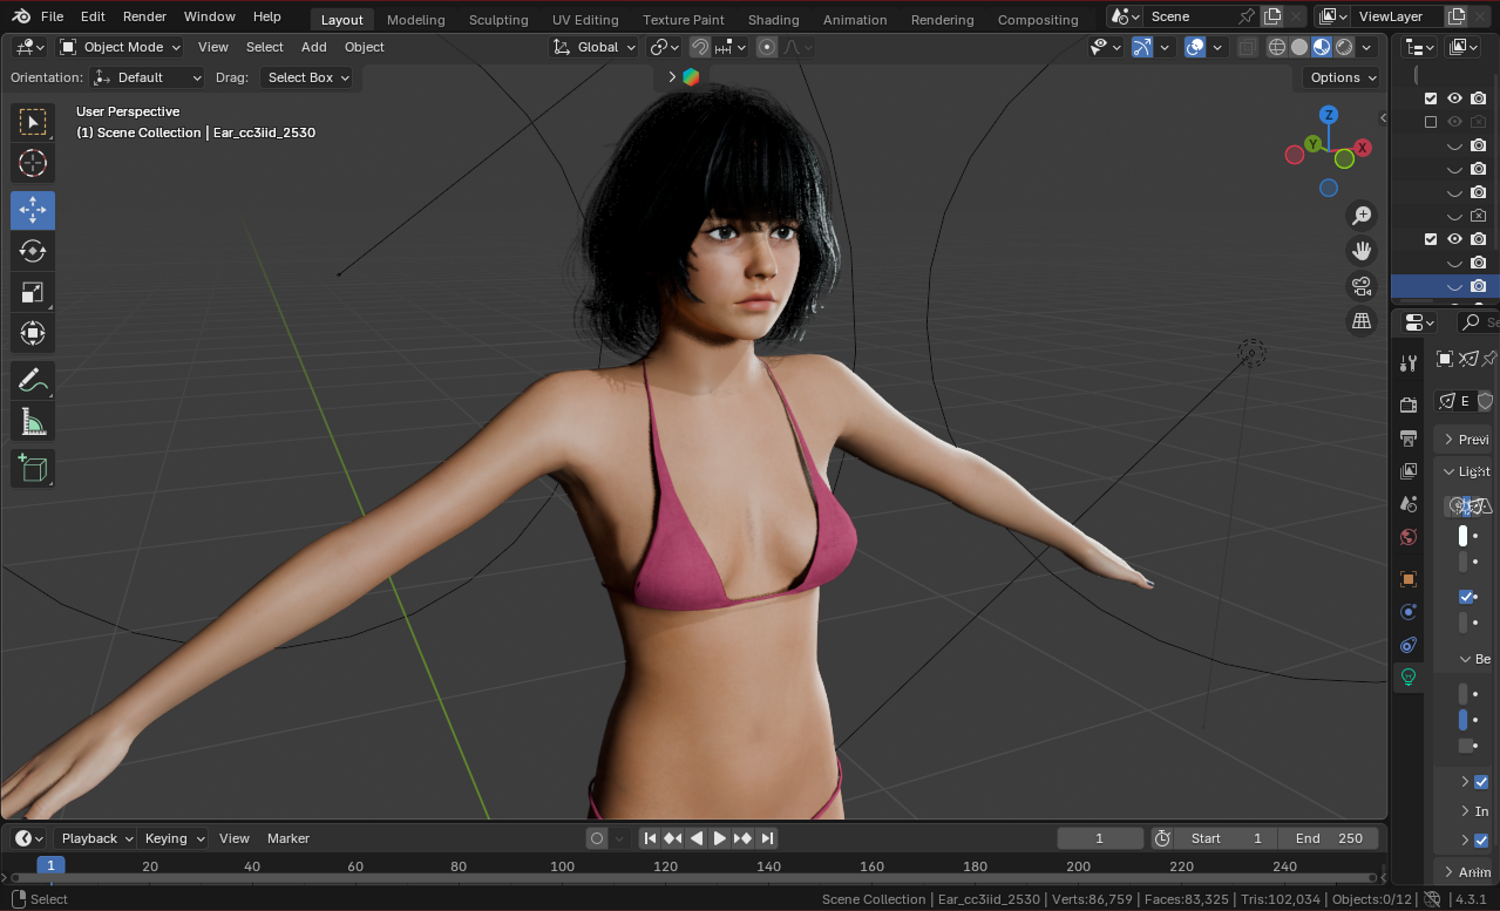Switch to Rendered viewport shading

pyautogui.click(x=1345, y=47)
